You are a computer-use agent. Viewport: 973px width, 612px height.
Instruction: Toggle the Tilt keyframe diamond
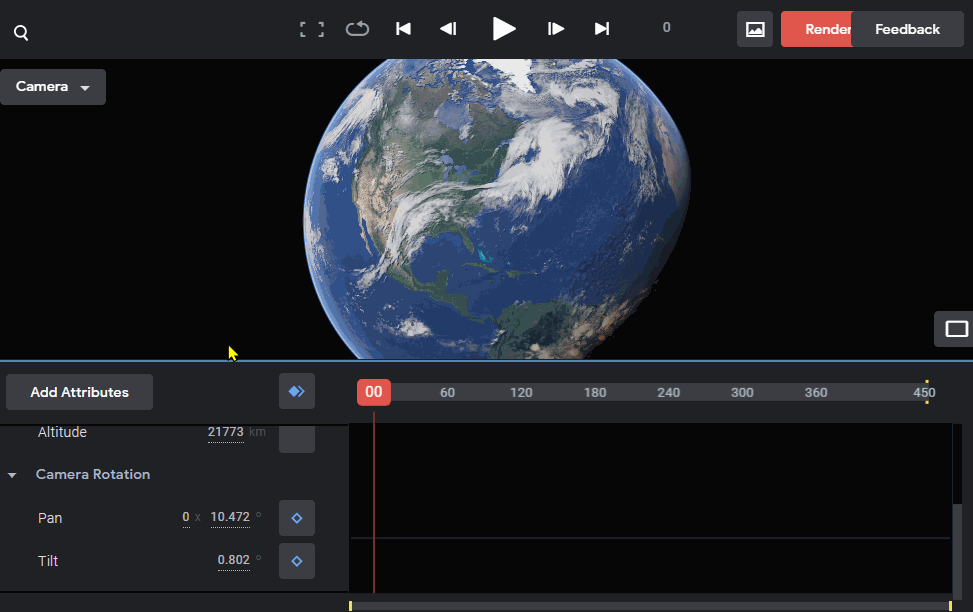[297, 561]
